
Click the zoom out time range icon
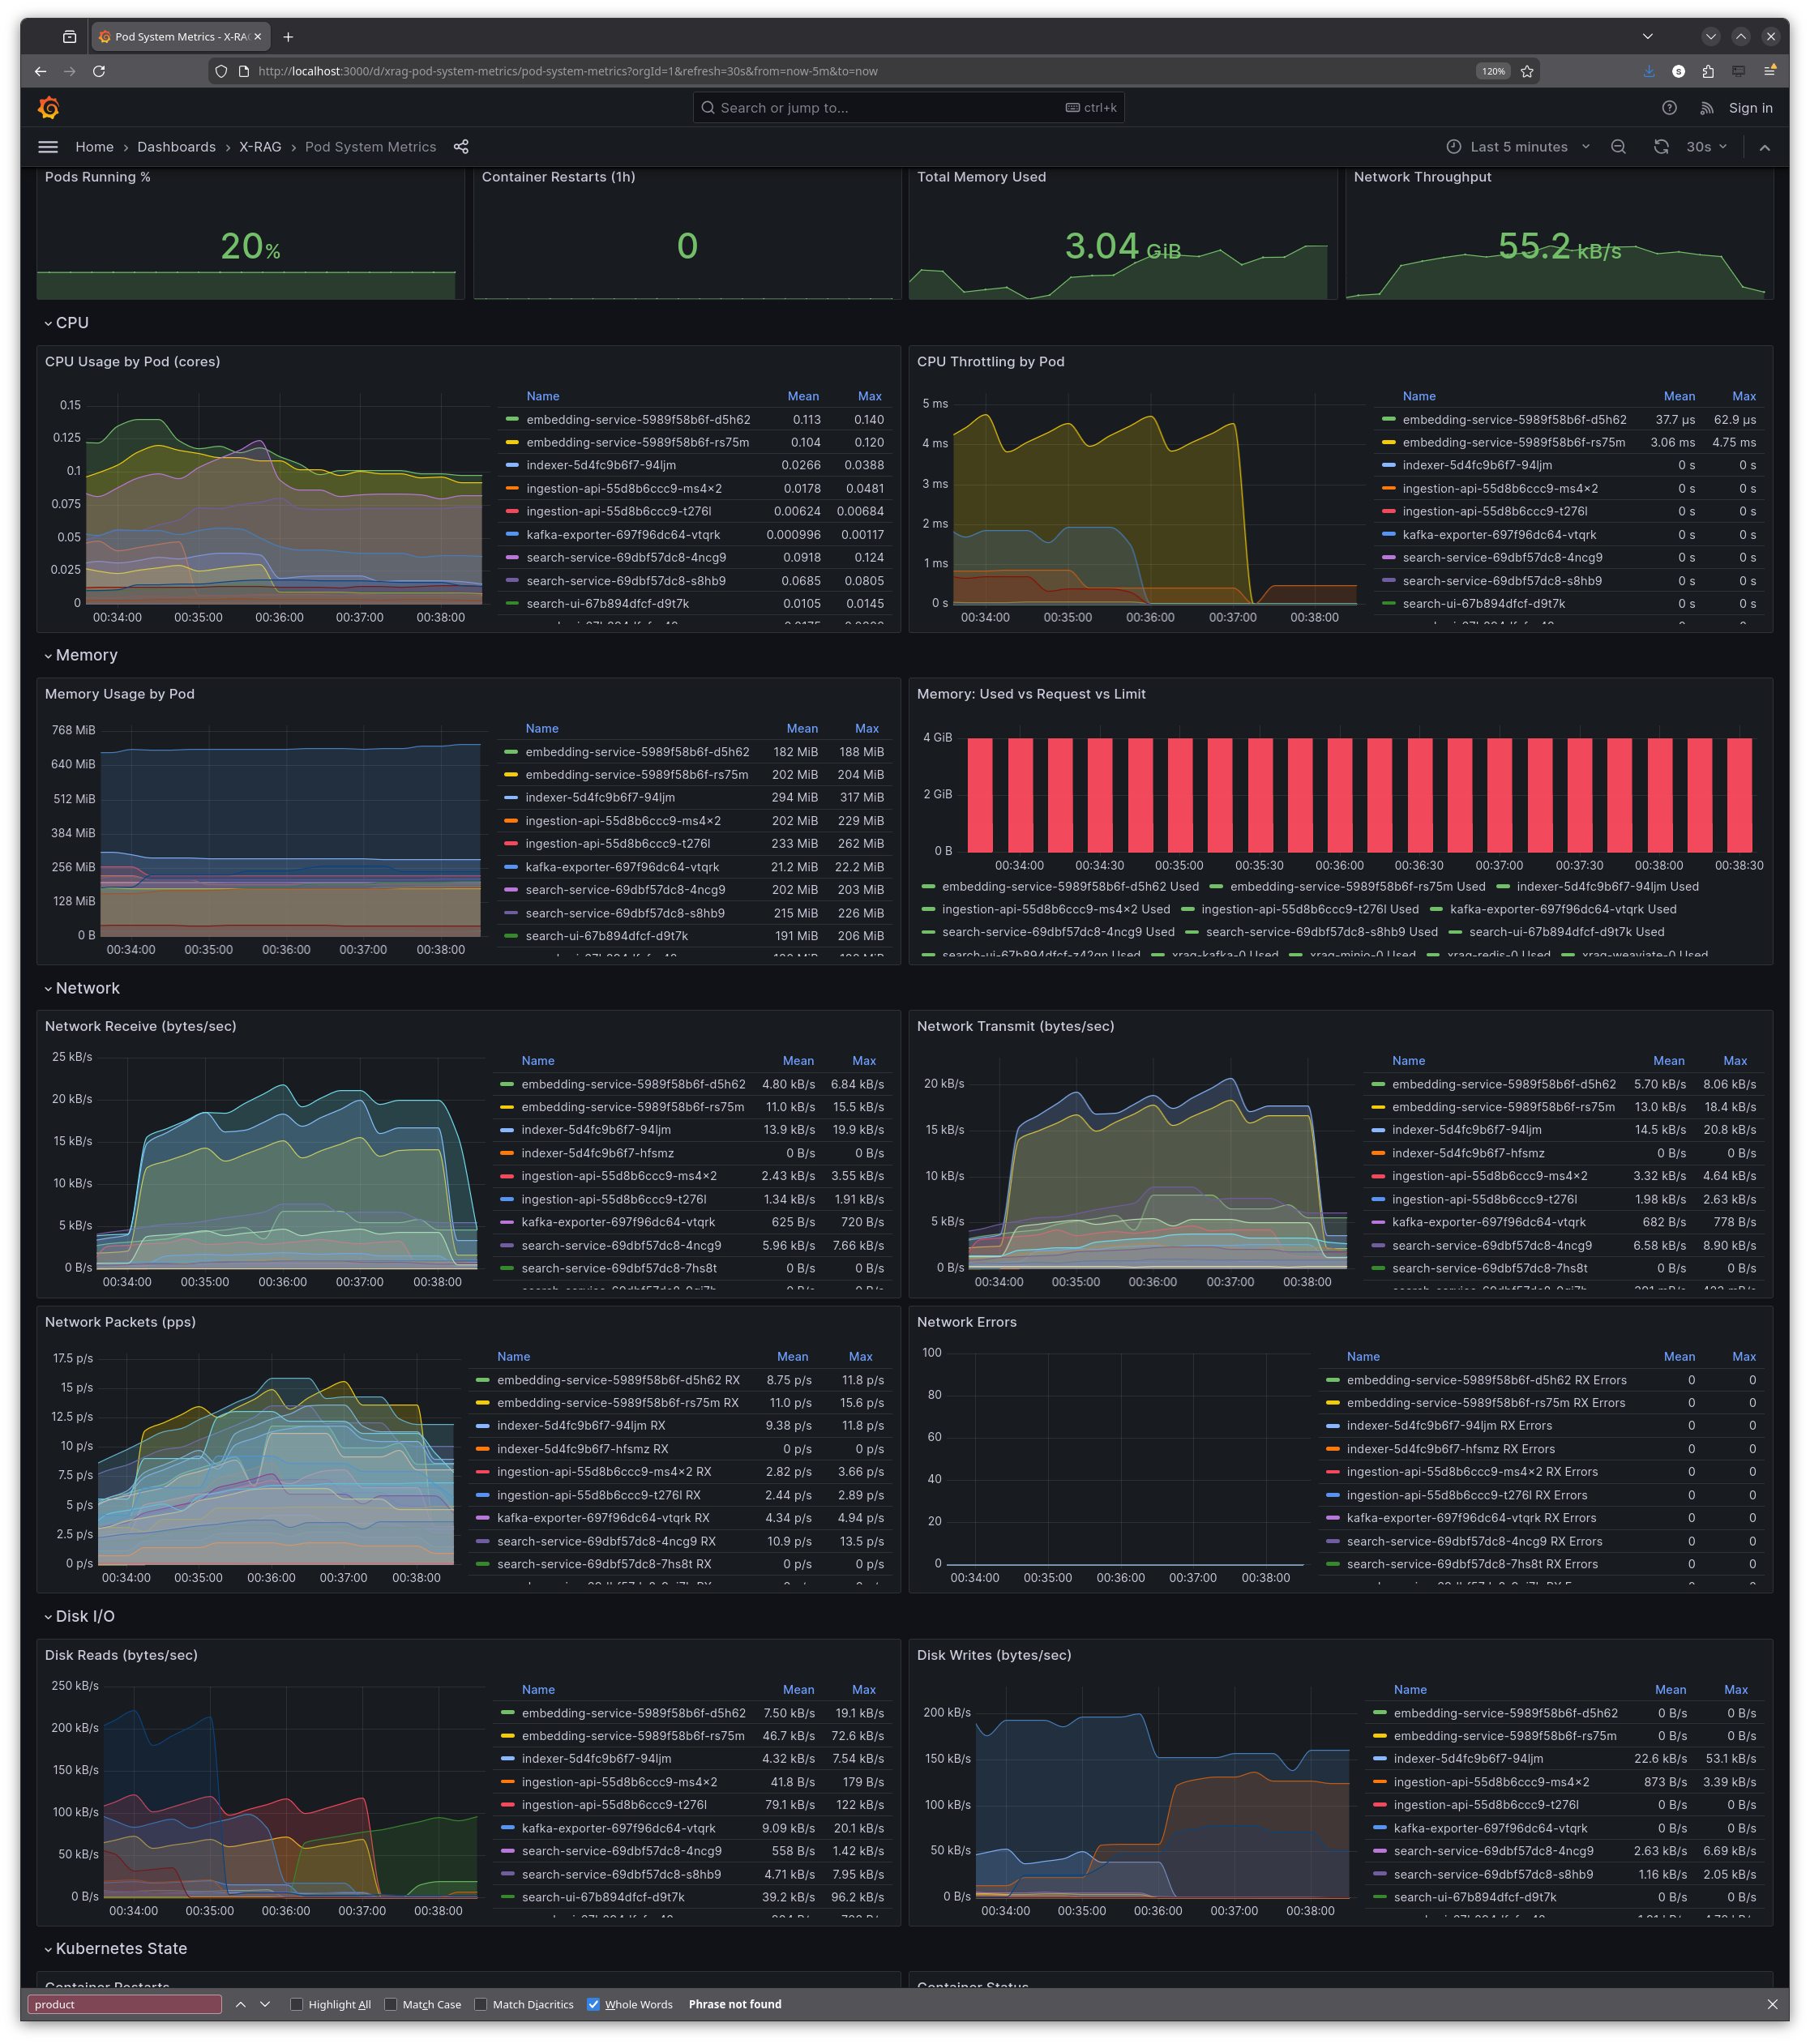[x=1618, y=147]
